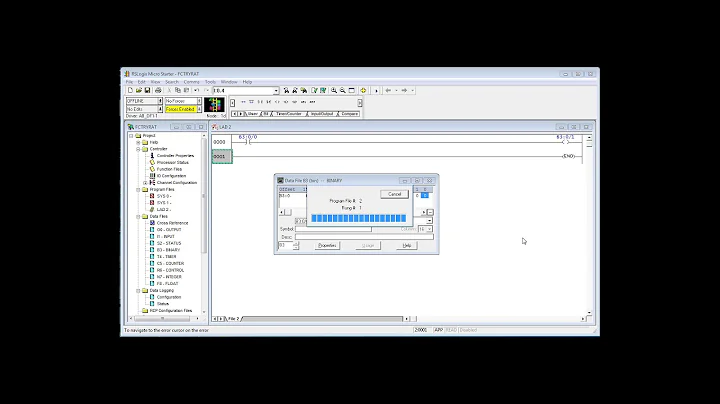Click the Verify file checkmark icon
The height and width of the screenshot is (404, 720).
(314, 90)
